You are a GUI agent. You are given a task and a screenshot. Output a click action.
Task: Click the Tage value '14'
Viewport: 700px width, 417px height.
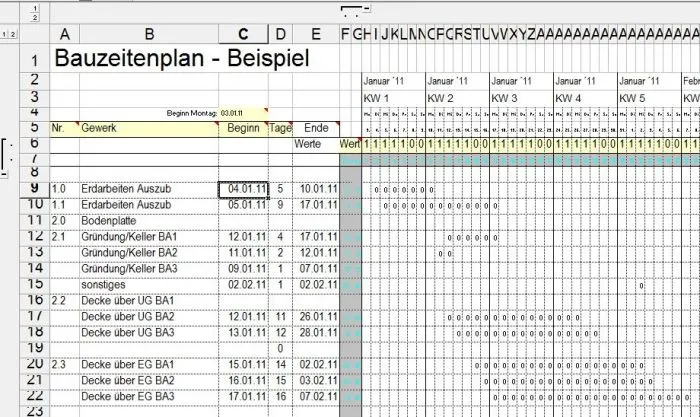[280, 365]
